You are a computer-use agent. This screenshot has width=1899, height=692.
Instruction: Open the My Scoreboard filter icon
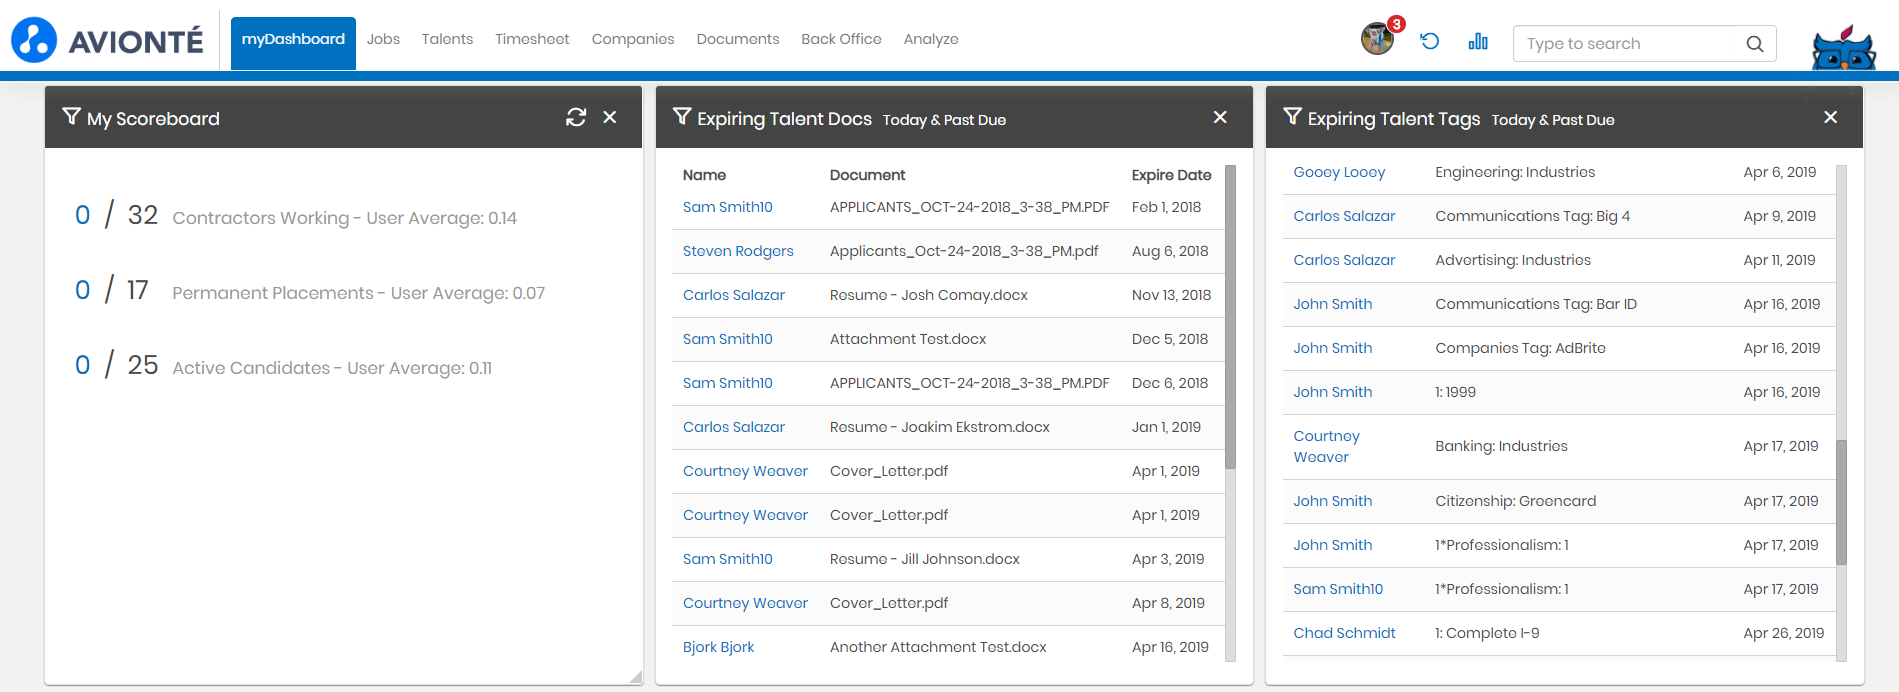(x=71, y=117)
